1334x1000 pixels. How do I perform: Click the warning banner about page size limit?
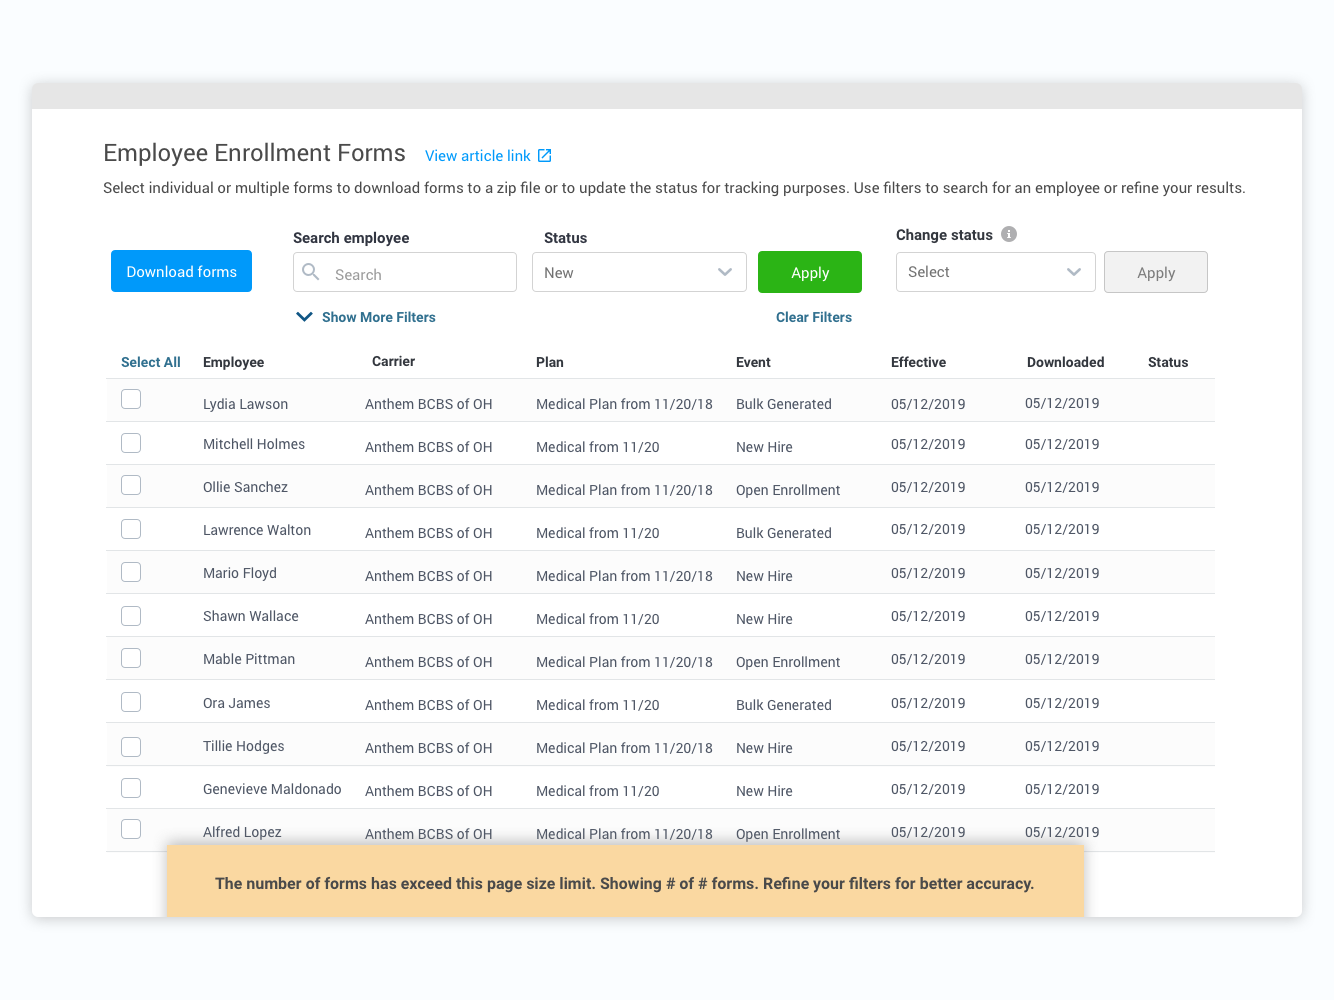click(626, 883)
